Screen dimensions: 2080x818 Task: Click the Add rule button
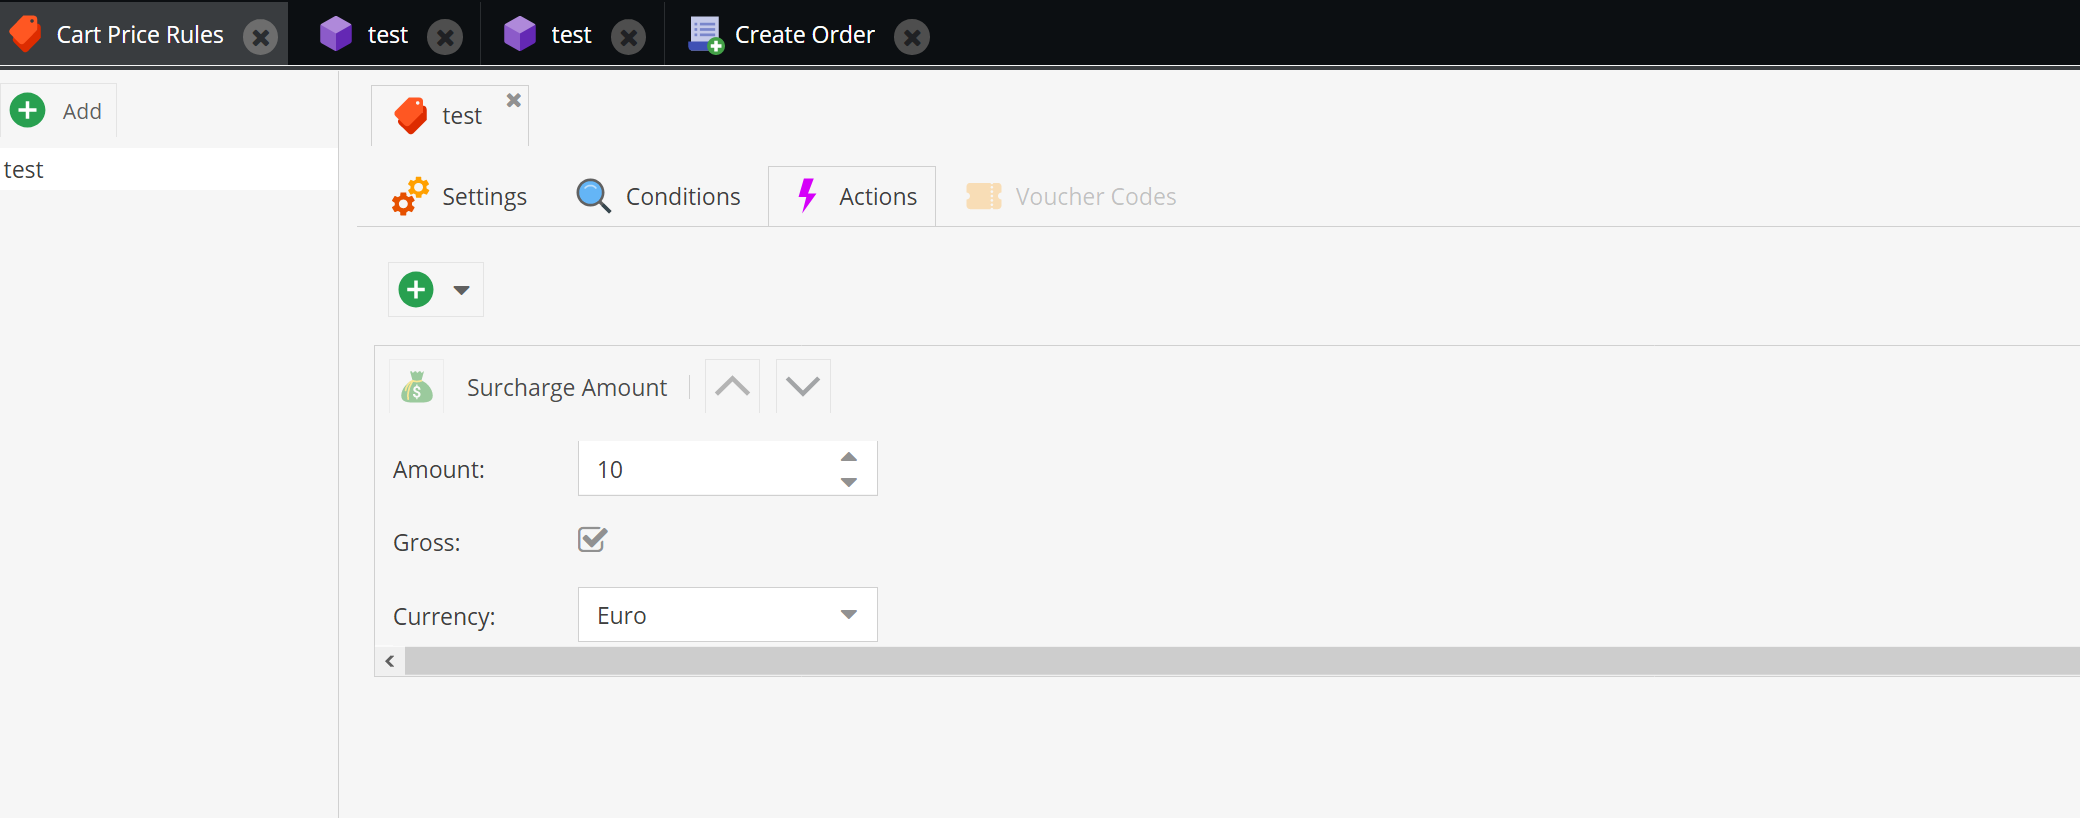coord(58,110)
